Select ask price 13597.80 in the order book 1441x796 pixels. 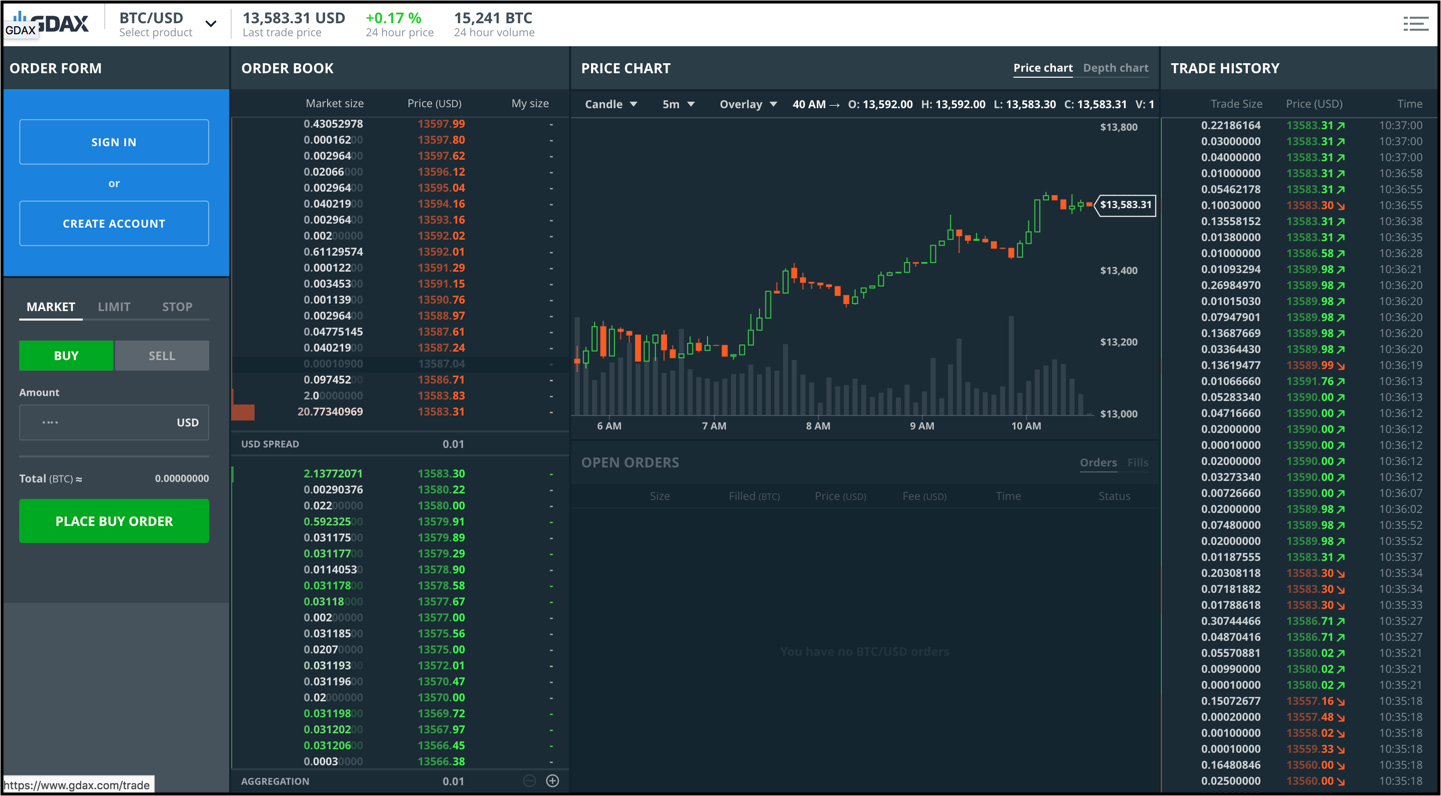click(x=441, y=140)
